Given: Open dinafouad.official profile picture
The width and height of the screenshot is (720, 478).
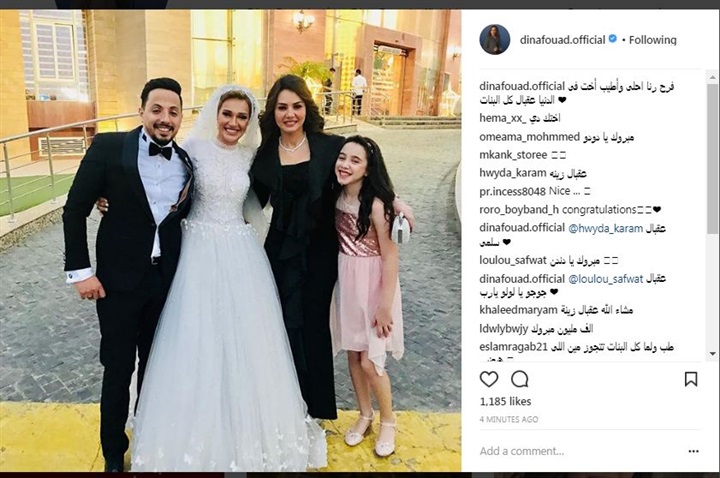Looking at the screenshot, I should tap(495, 39).
